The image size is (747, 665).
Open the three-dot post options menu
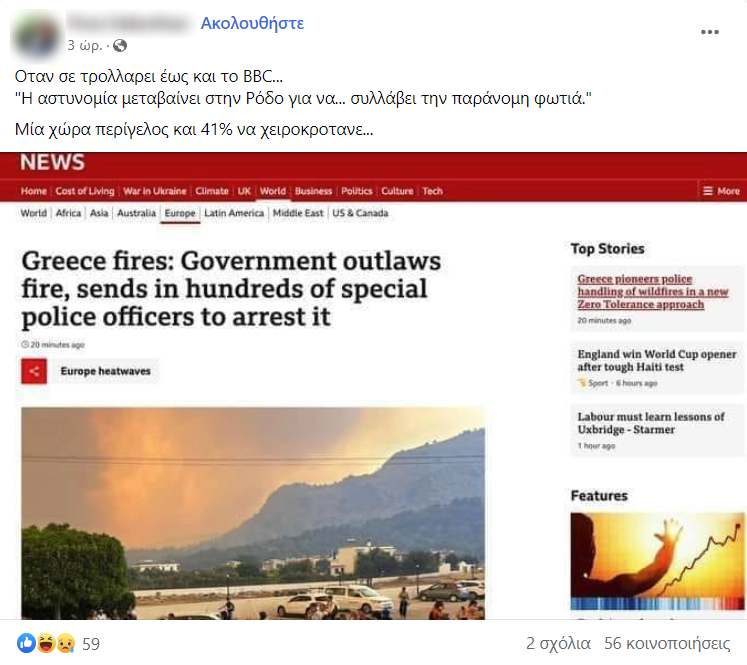click(709, 32)
